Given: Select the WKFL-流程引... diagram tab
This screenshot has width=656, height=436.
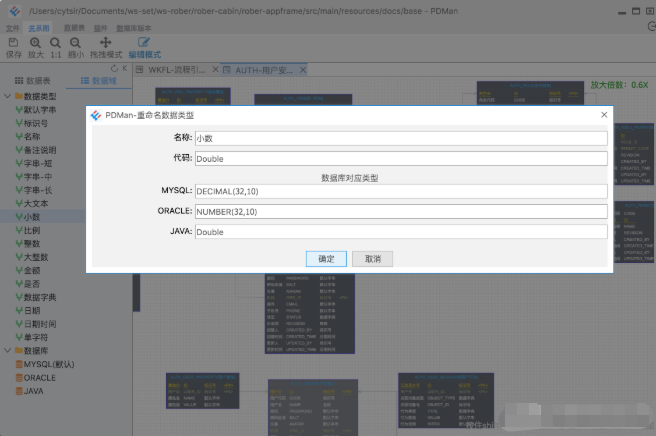Looking at the screenshot, I should point(172,70).
